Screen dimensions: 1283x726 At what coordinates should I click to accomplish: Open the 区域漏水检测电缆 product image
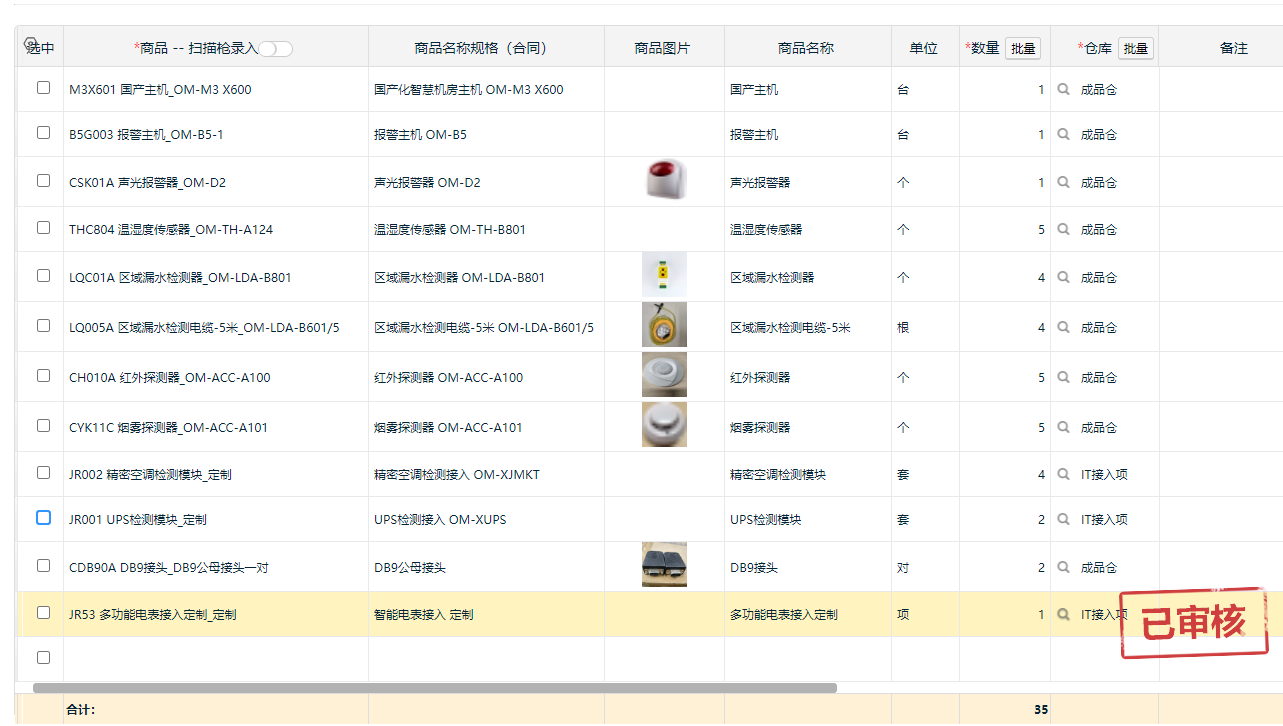click(x=664, y=326)
